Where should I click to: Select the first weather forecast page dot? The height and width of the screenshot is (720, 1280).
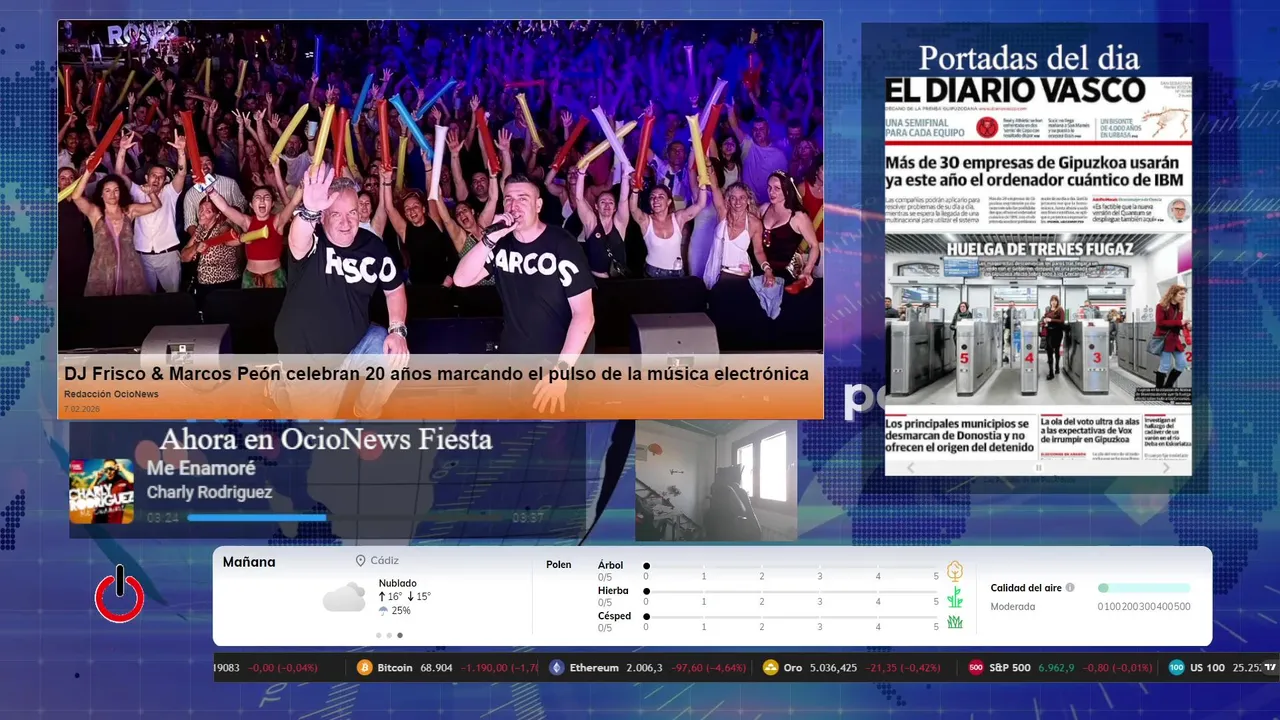[379, 635]
